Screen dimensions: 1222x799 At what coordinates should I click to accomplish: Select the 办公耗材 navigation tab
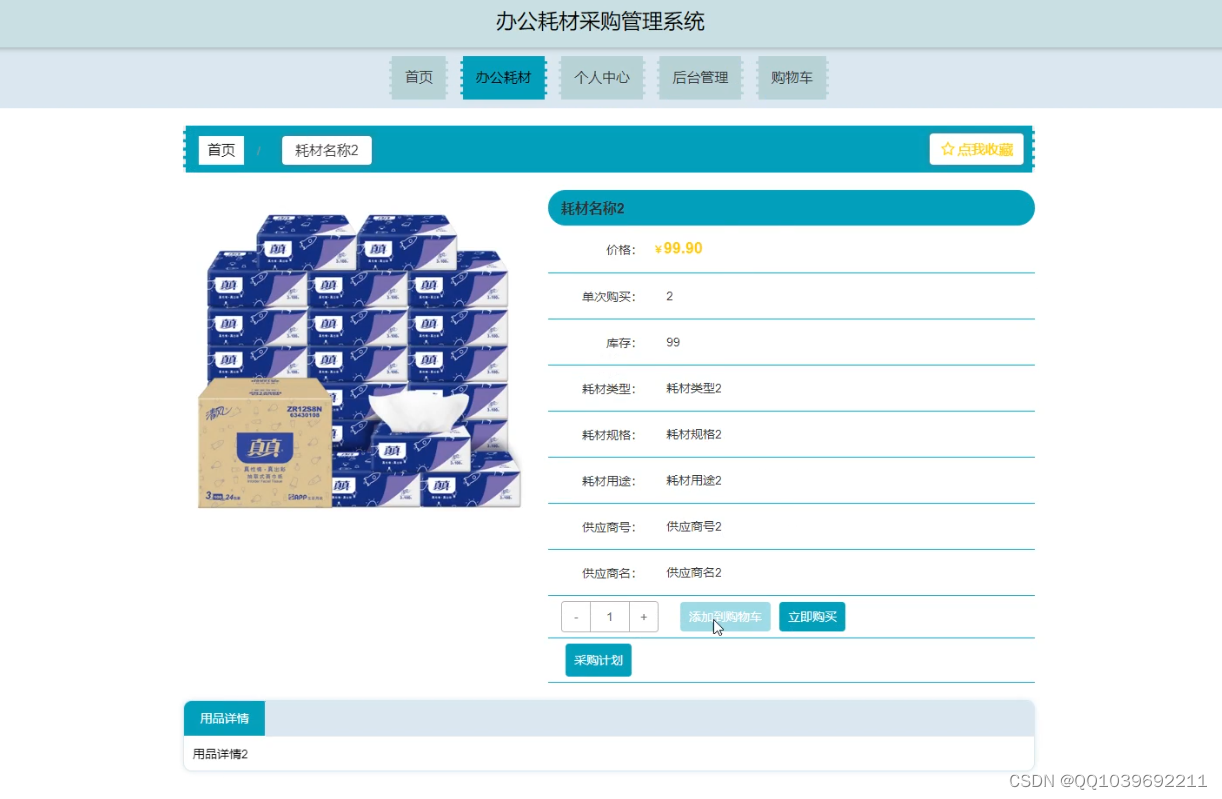point(503,77)
